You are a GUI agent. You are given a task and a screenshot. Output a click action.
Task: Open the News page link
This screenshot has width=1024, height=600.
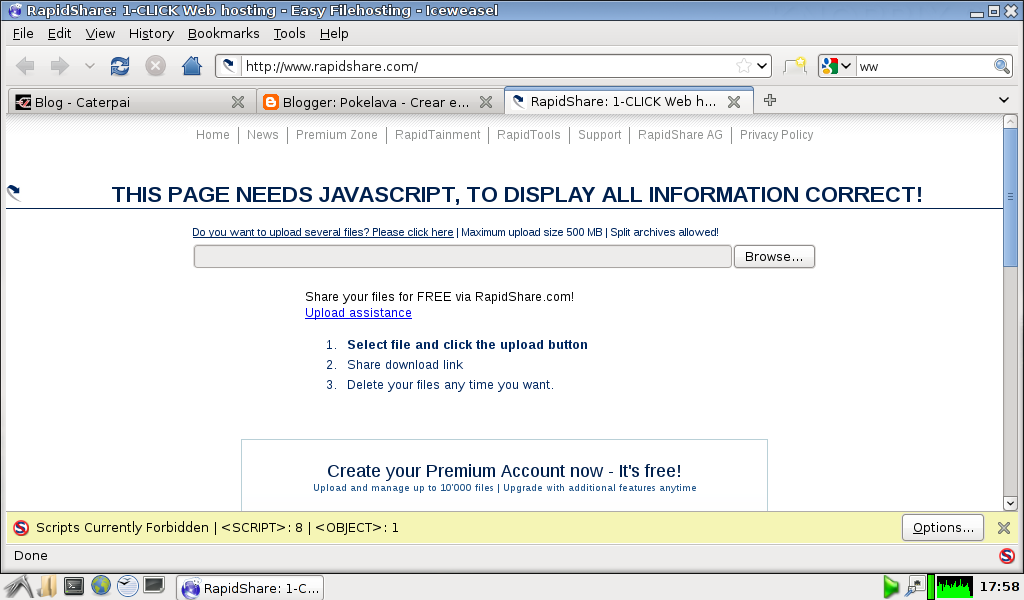[x=263, y=134]
